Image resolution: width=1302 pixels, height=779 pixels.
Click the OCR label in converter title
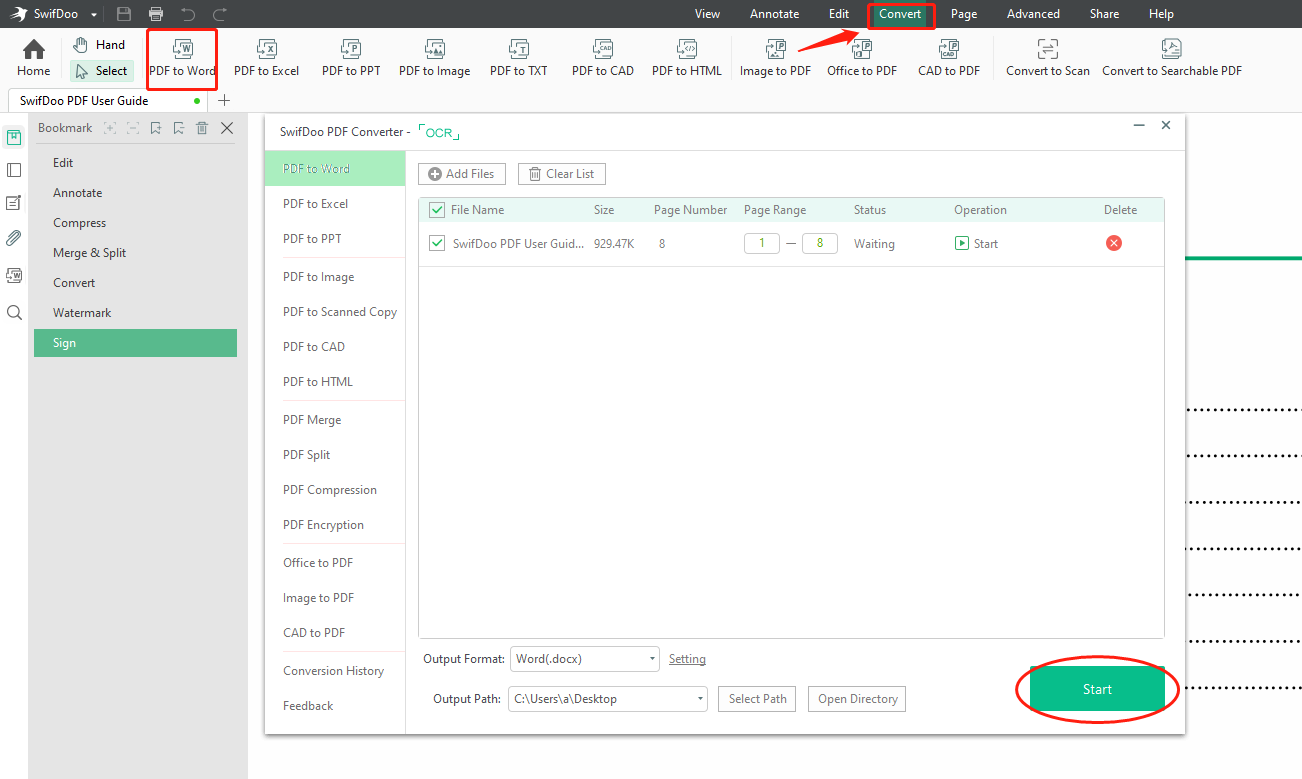(439, 132)
